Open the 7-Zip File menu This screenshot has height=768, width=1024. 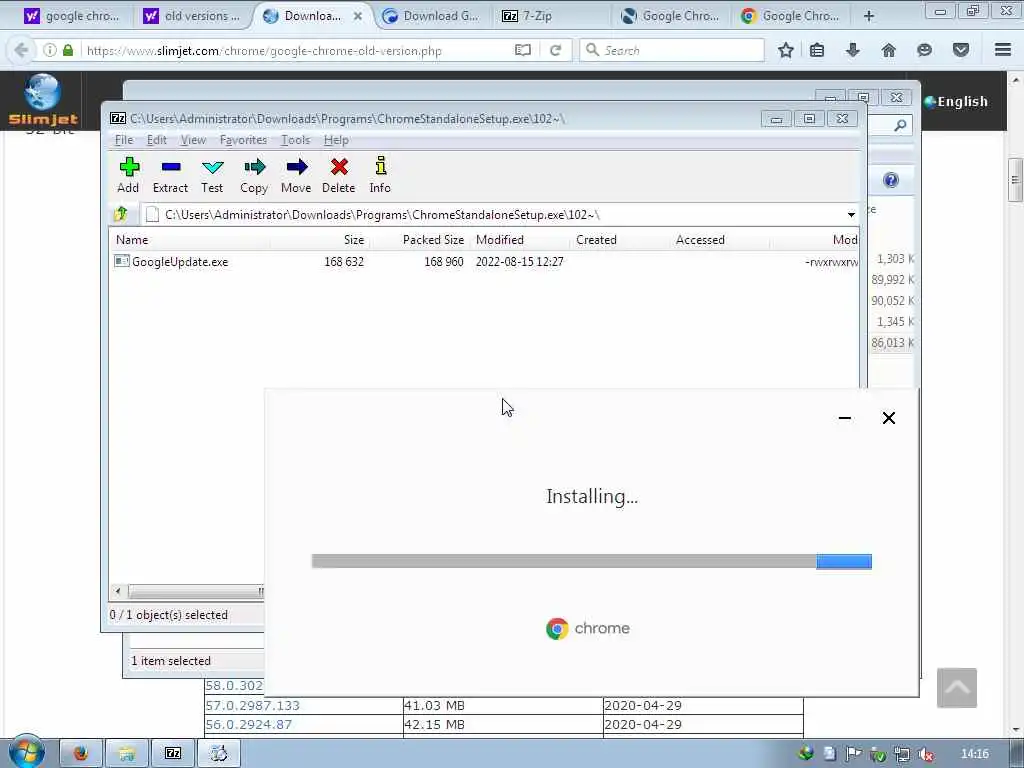tap(123, 140)
